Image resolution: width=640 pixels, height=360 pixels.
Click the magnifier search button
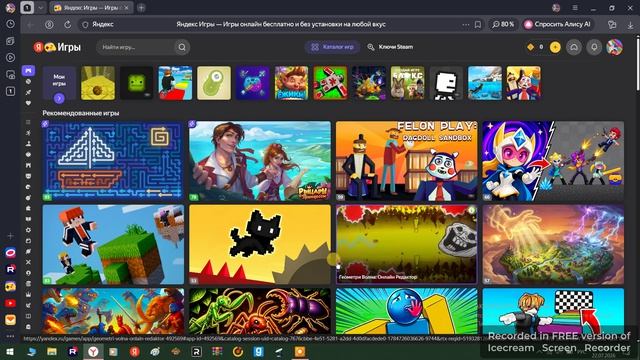click(182, 47)
